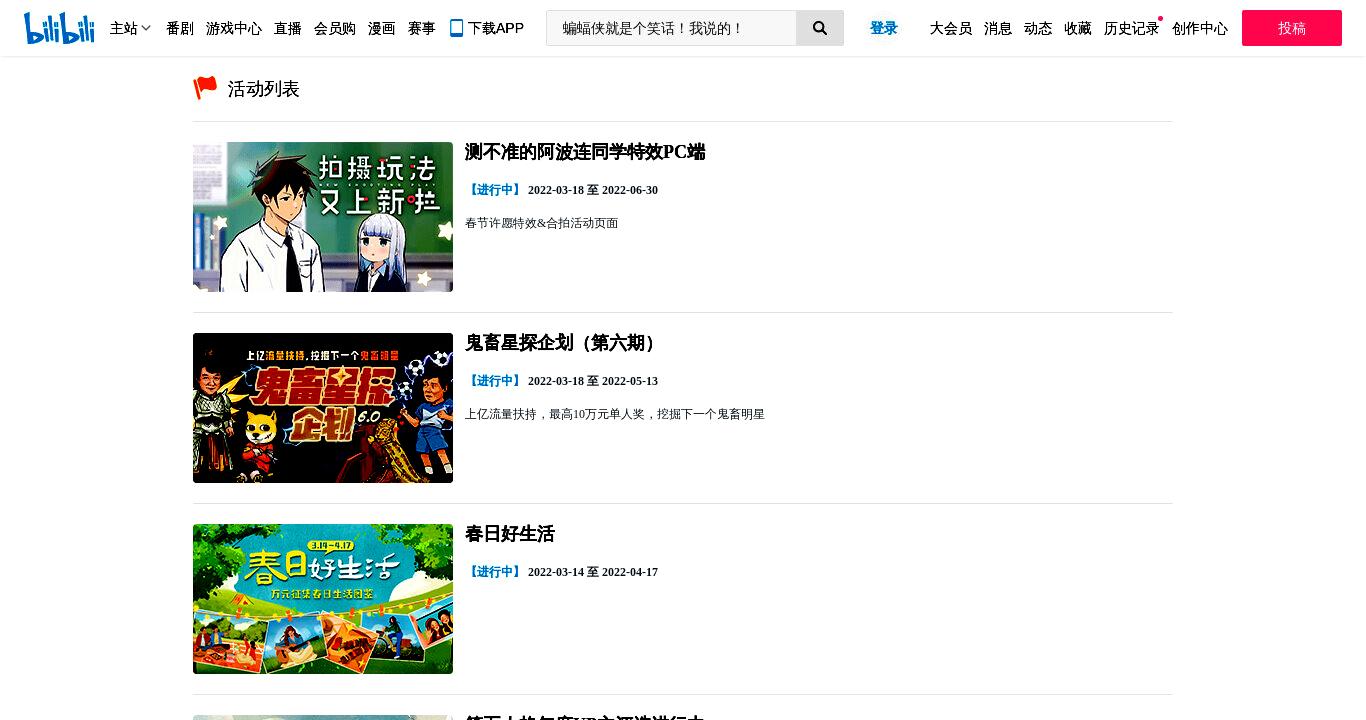Click the 登录 login link

(884, 28)
